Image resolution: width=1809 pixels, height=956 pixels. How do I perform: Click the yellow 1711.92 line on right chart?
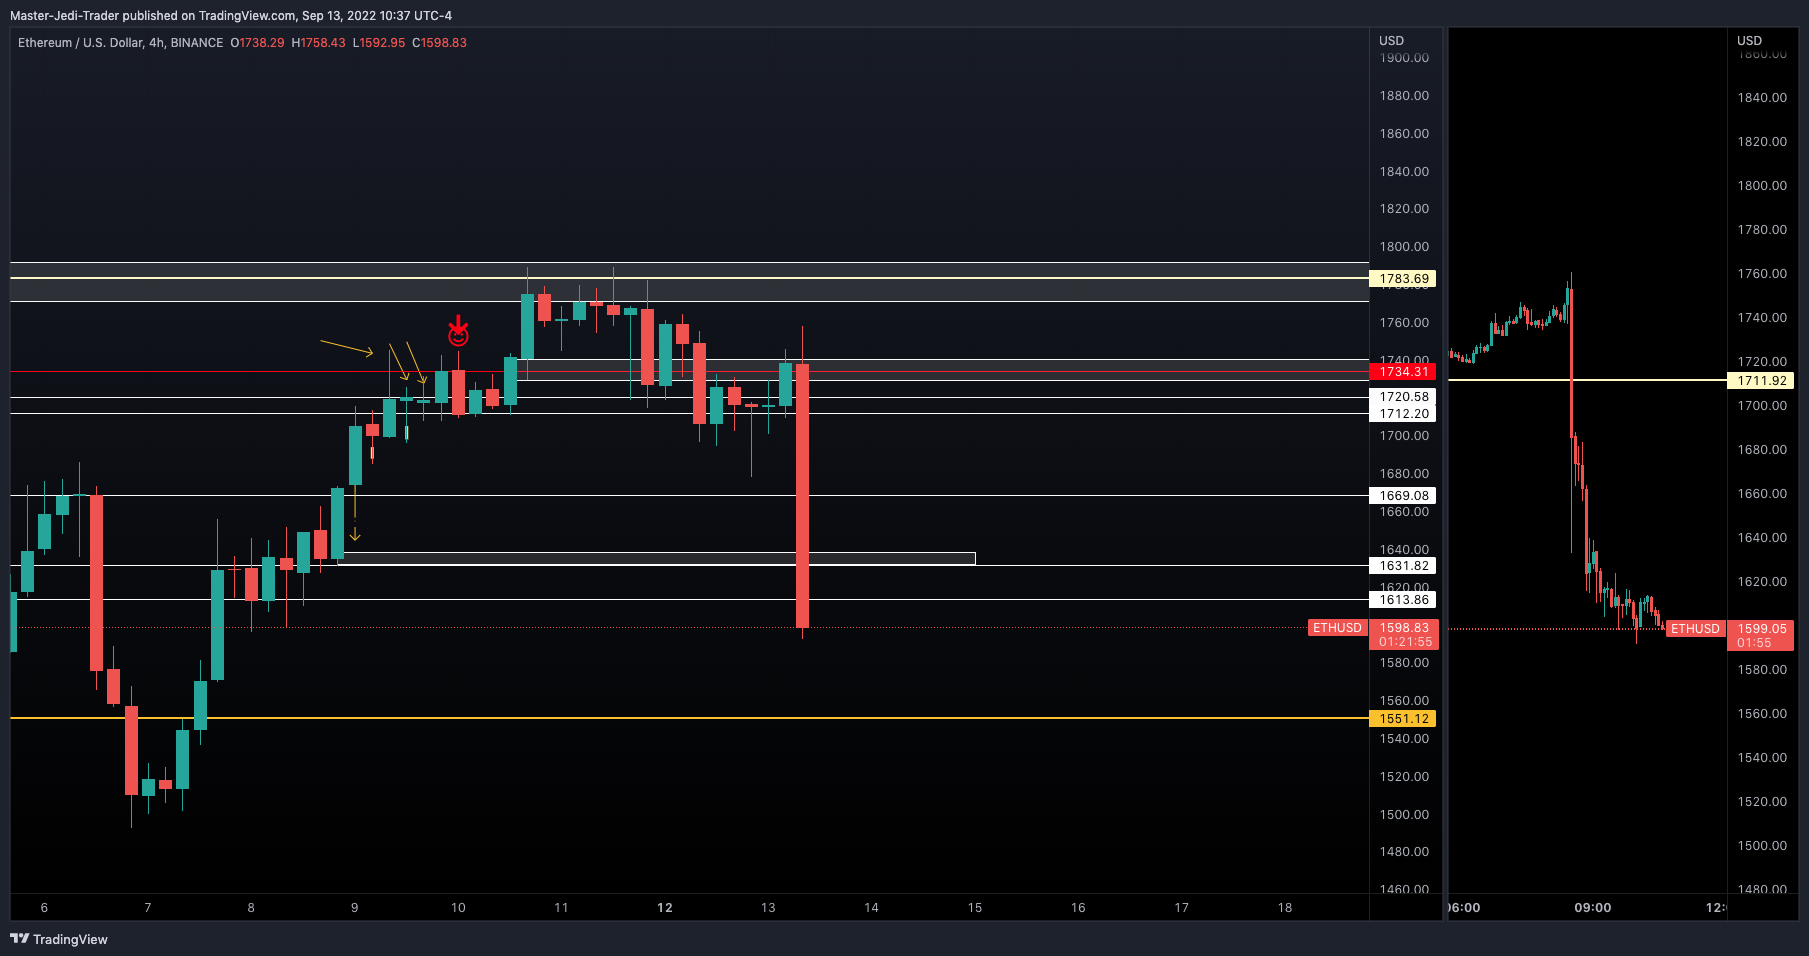tap(1587, 380)
